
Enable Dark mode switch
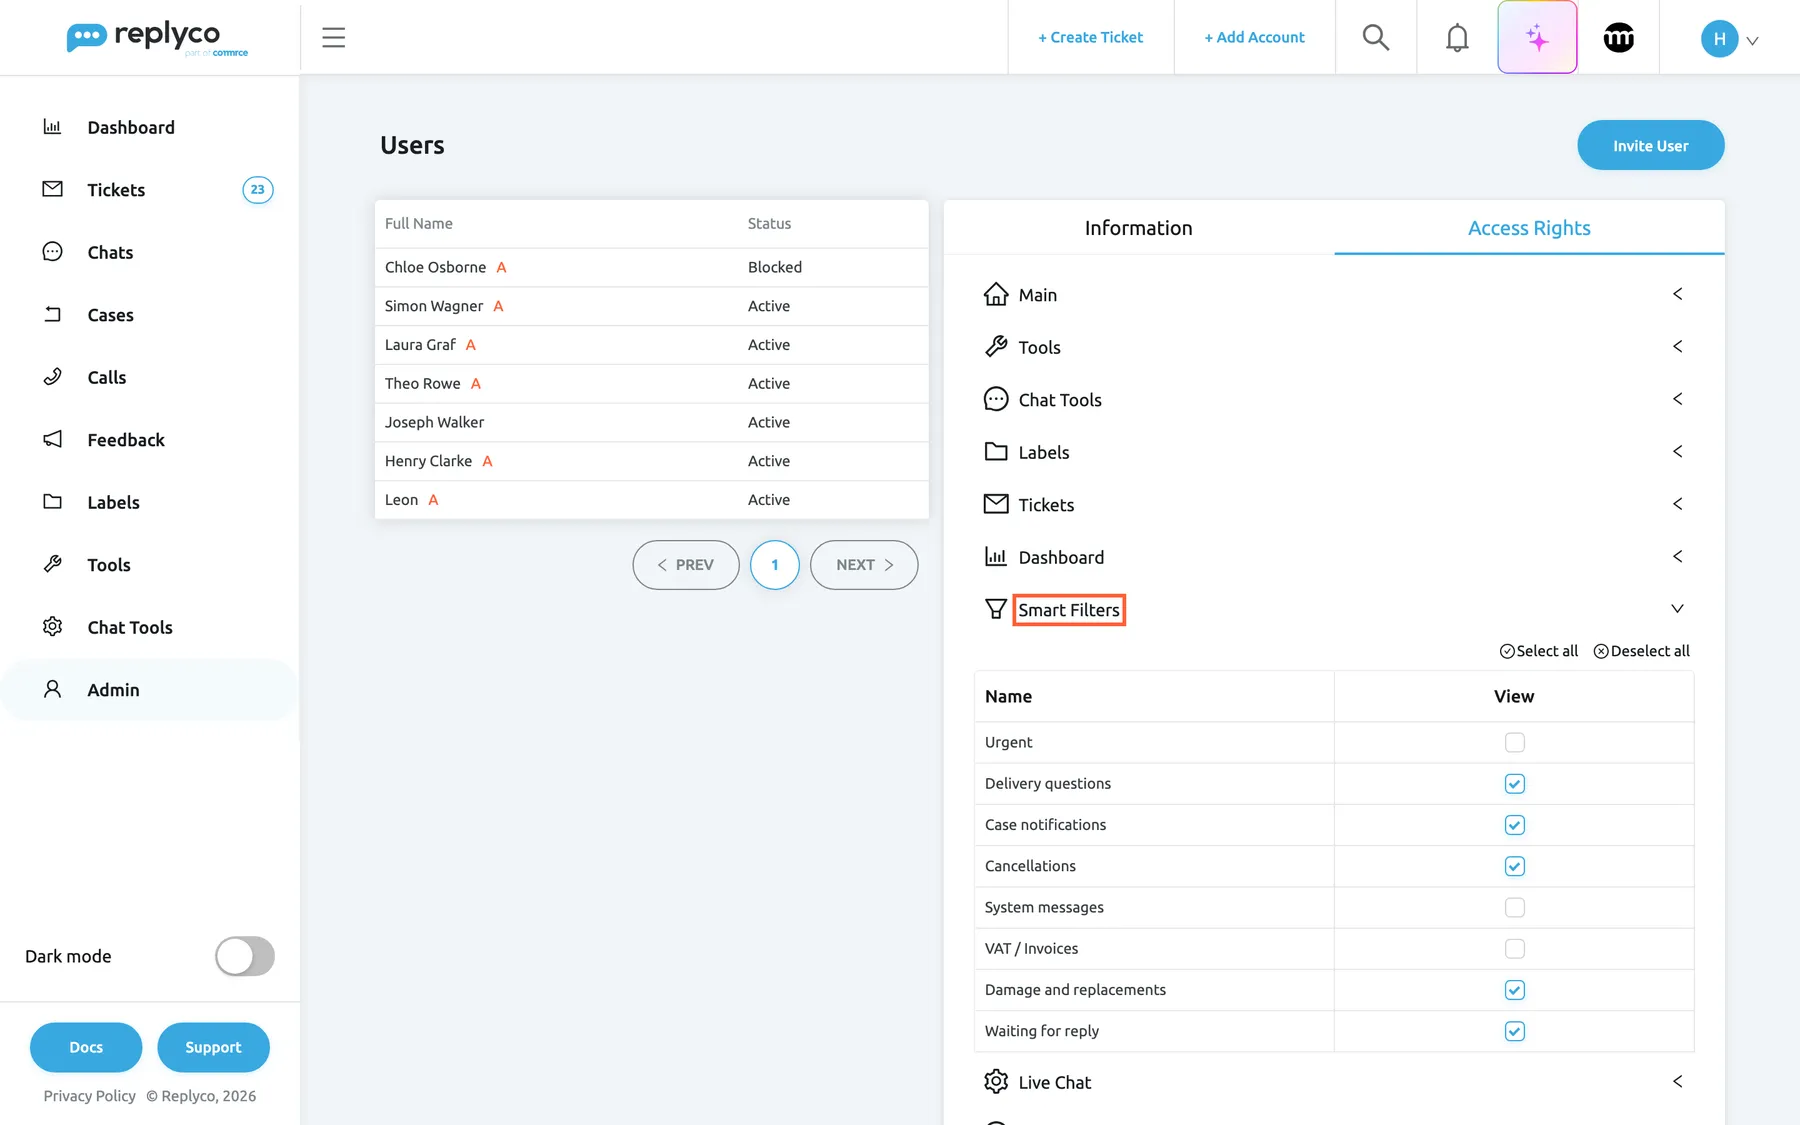pos(245,956)
